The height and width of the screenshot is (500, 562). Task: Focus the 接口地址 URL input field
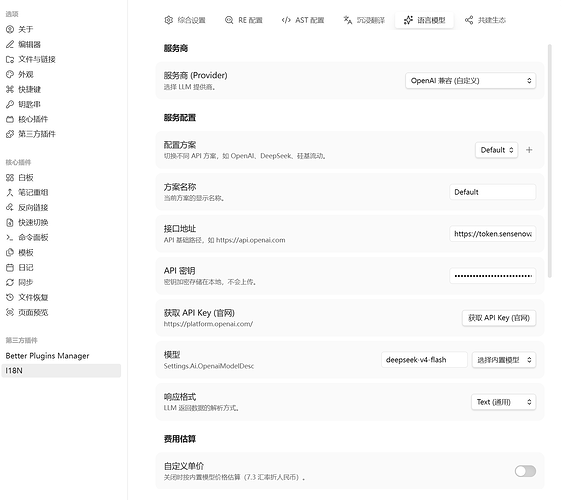(x=492, y=234)
